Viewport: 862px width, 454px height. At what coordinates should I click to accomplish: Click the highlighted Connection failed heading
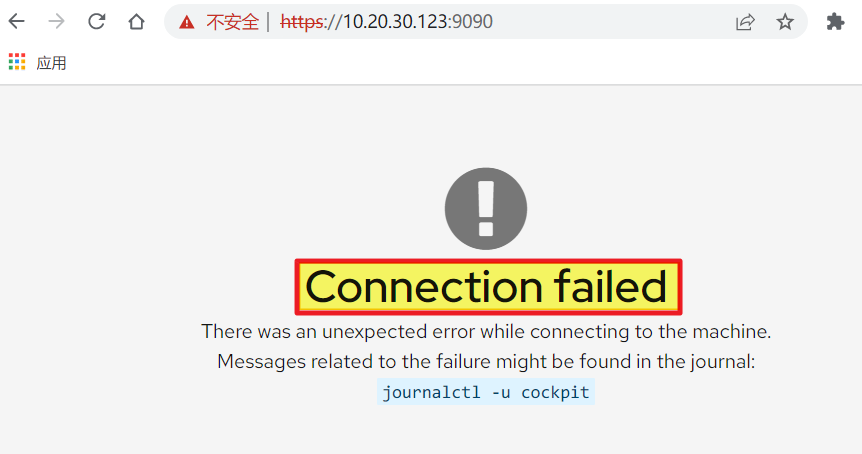tap(488, 287)
